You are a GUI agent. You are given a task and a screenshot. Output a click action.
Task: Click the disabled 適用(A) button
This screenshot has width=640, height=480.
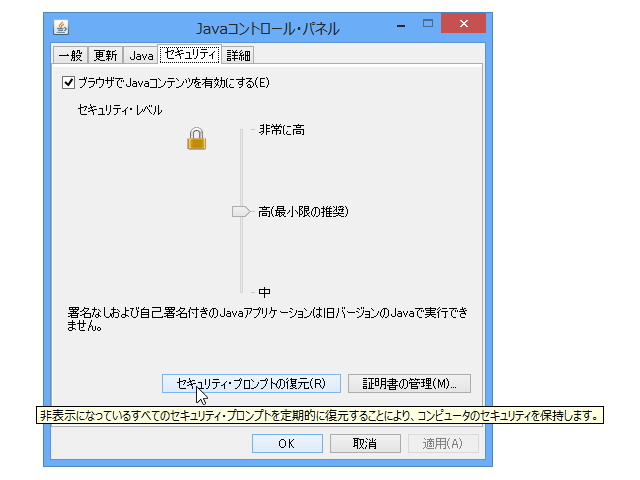coord(443,443)
